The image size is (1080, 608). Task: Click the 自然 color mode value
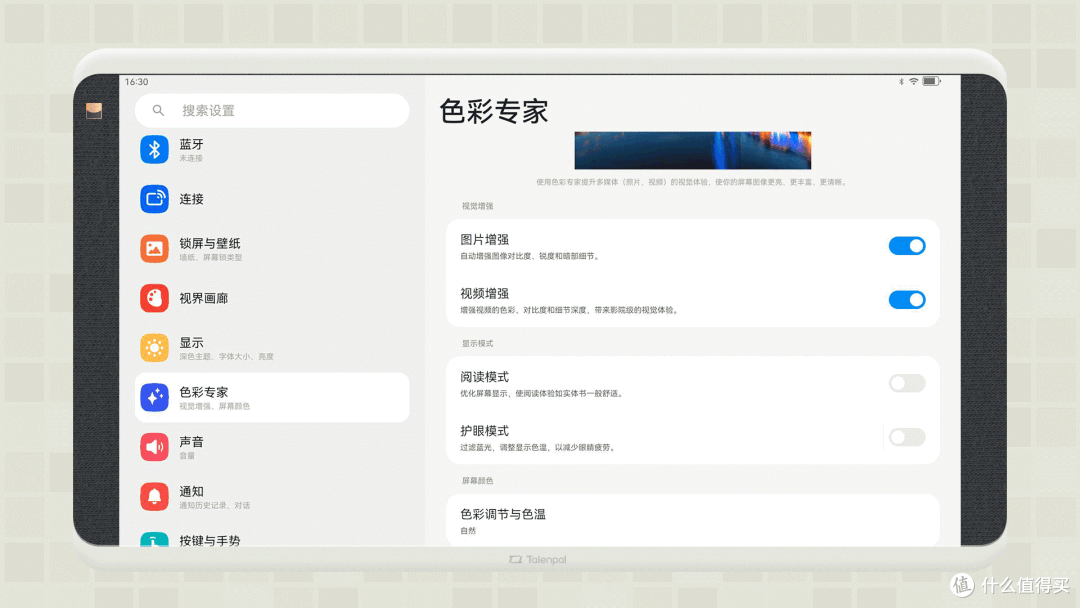click(x=468, y=531)
